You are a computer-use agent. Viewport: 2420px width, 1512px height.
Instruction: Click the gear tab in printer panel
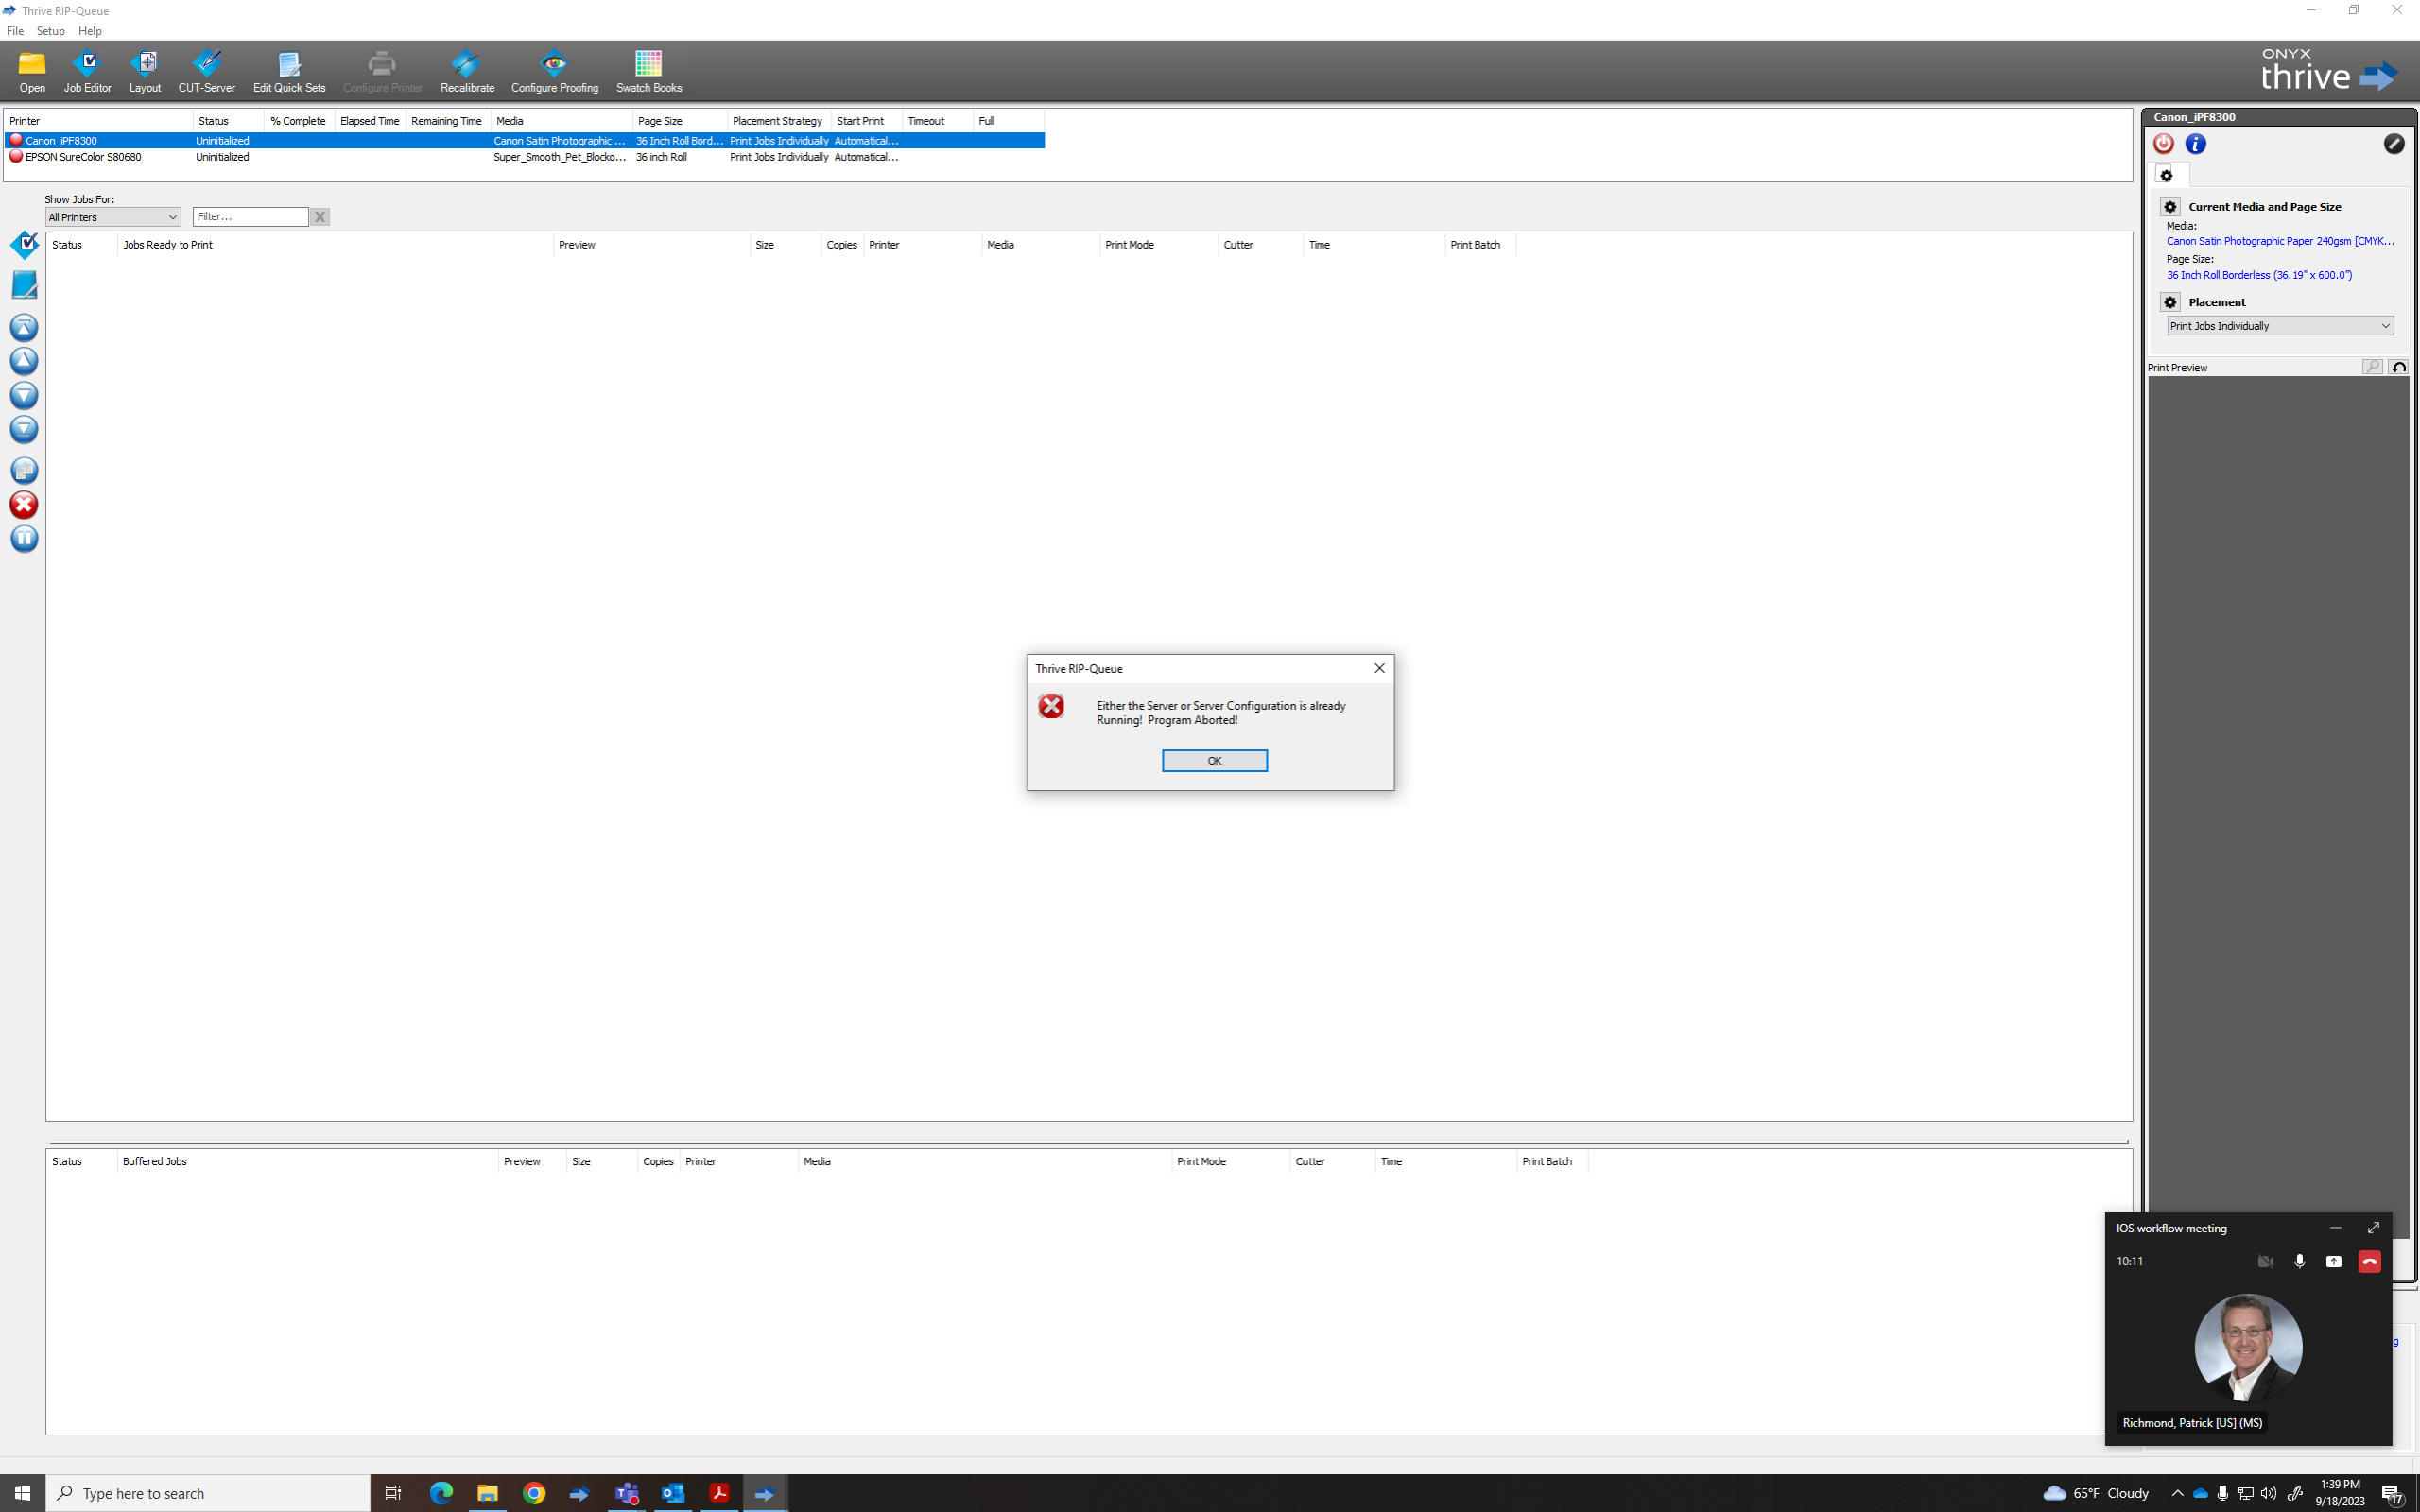click(x=2167, y=176)
